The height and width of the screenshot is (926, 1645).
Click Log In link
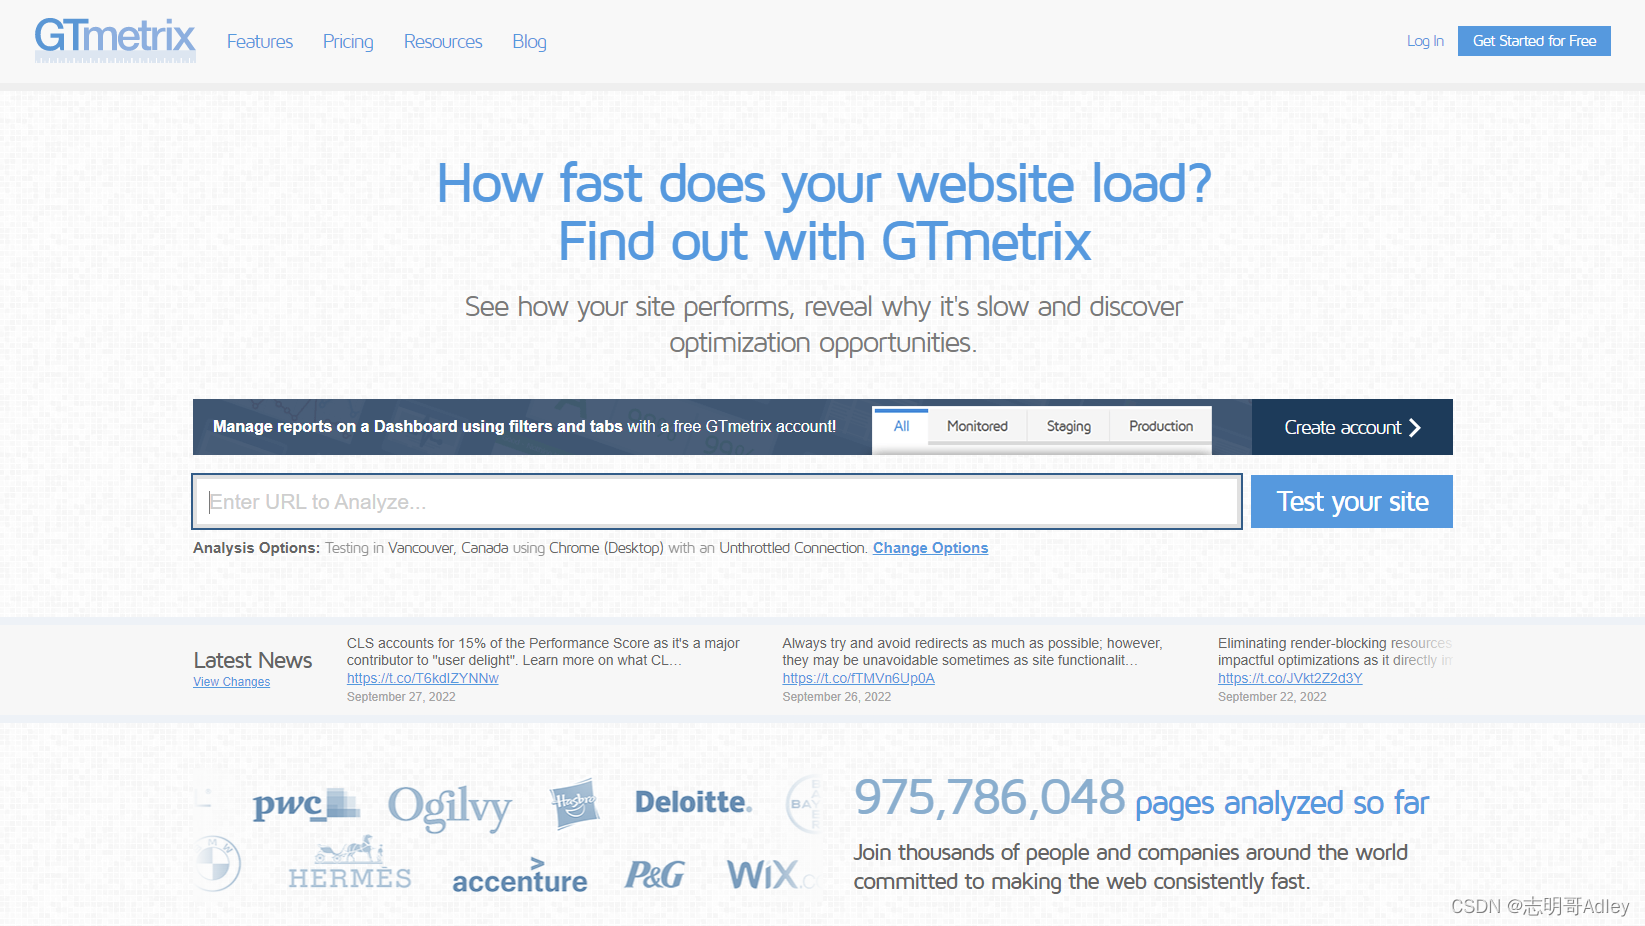pyautogui.click(x=1425, y=41)
